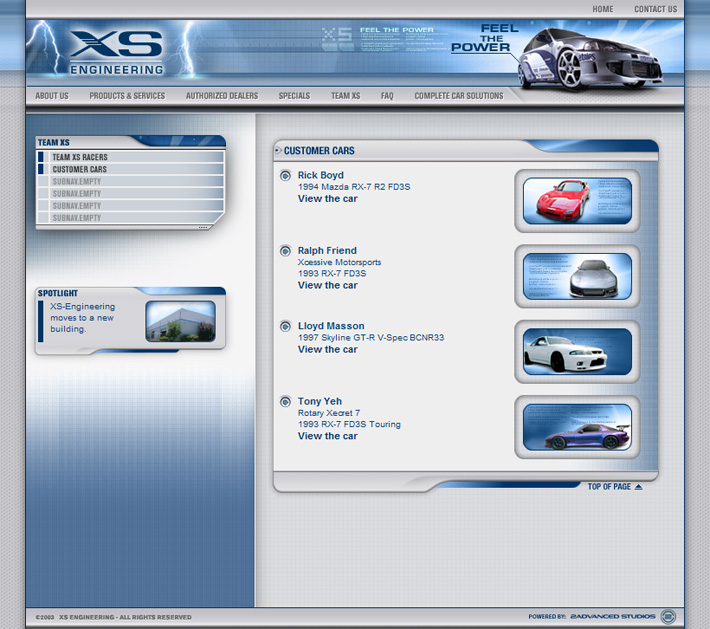Click View the car for Ralph Friend
The width and height of the screenshot is (710, 629).
tap(327, 285)
